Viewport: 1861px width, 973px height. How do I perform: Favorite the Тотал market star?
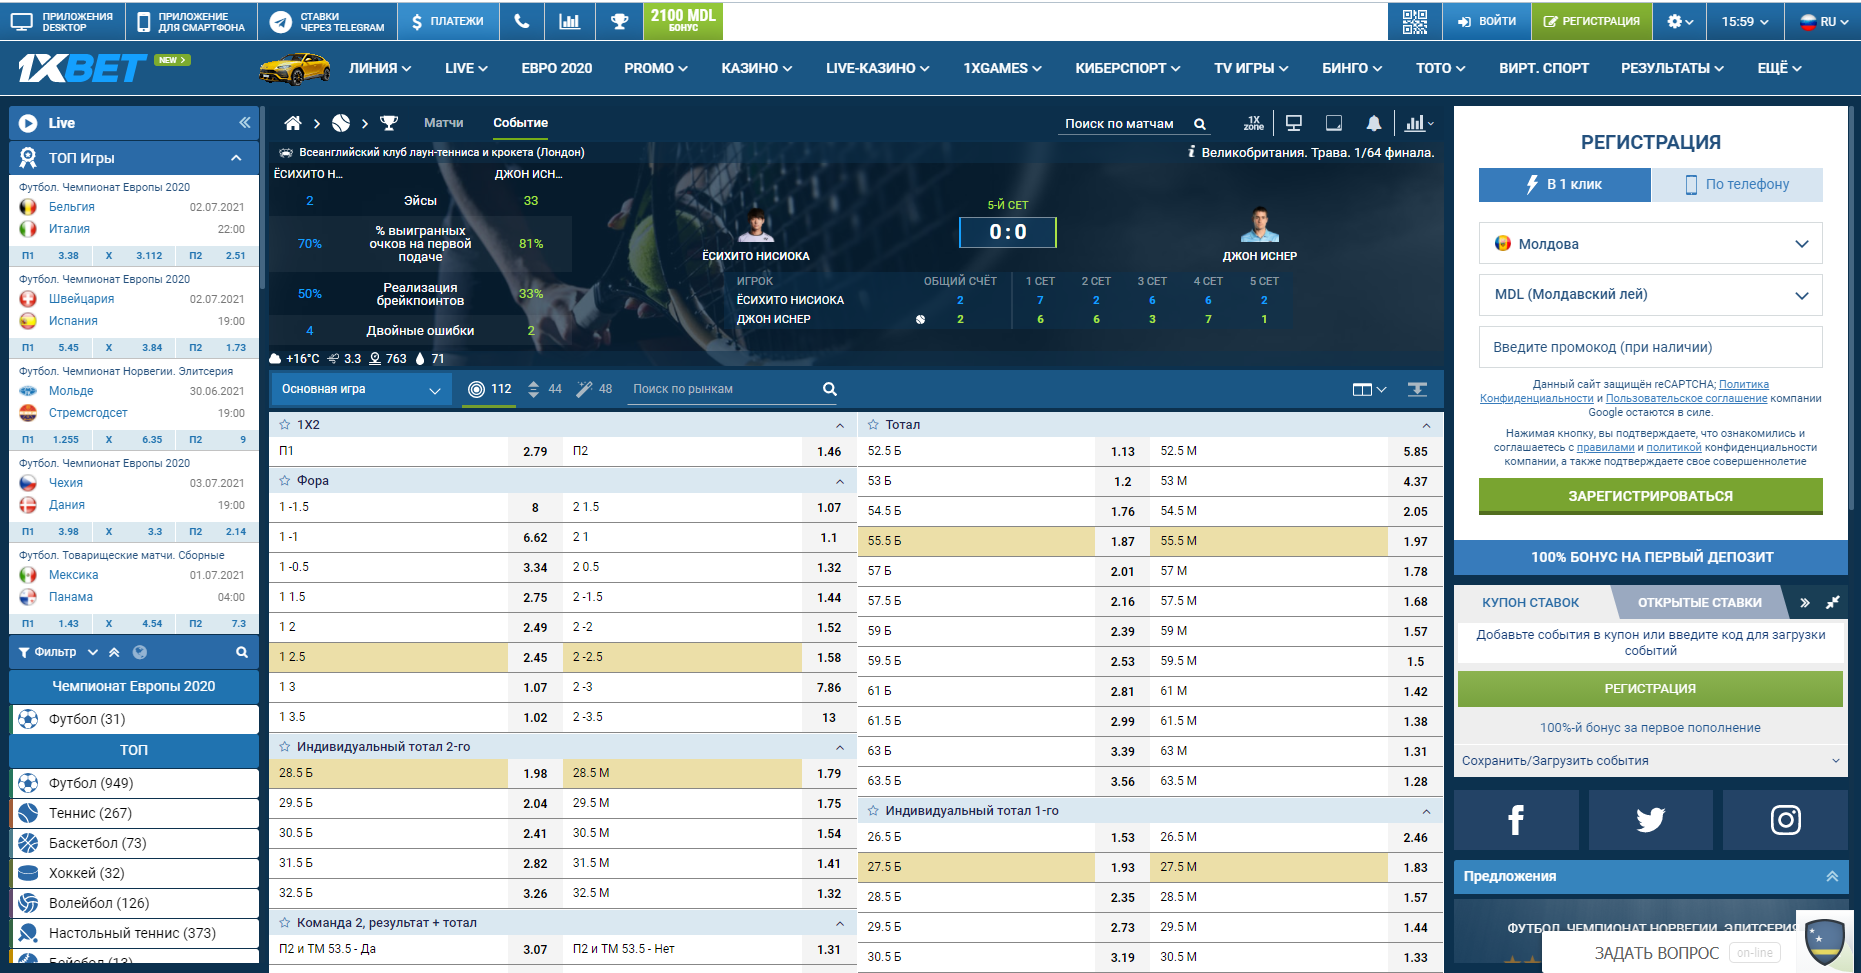(873, 425)
